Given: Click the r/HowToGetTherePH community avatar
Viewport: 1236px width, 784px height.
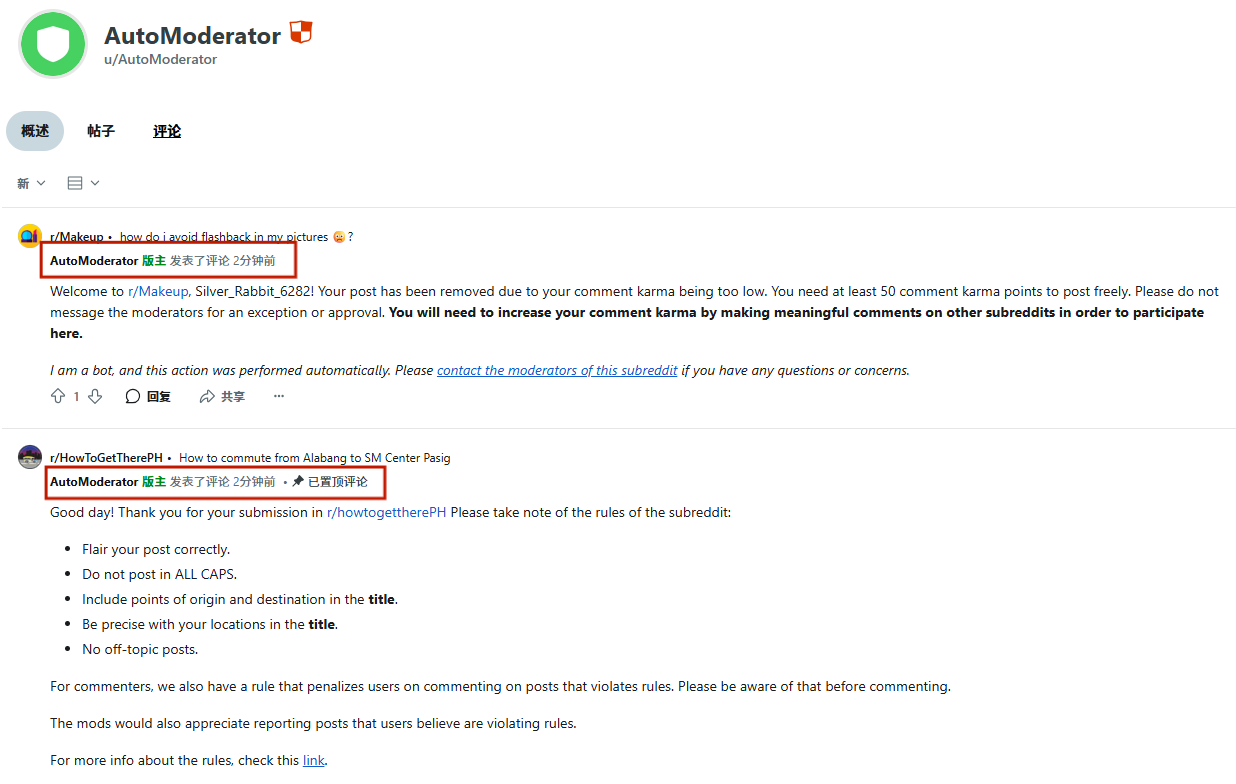Looking at the screenshot, I should click(30, 458).
